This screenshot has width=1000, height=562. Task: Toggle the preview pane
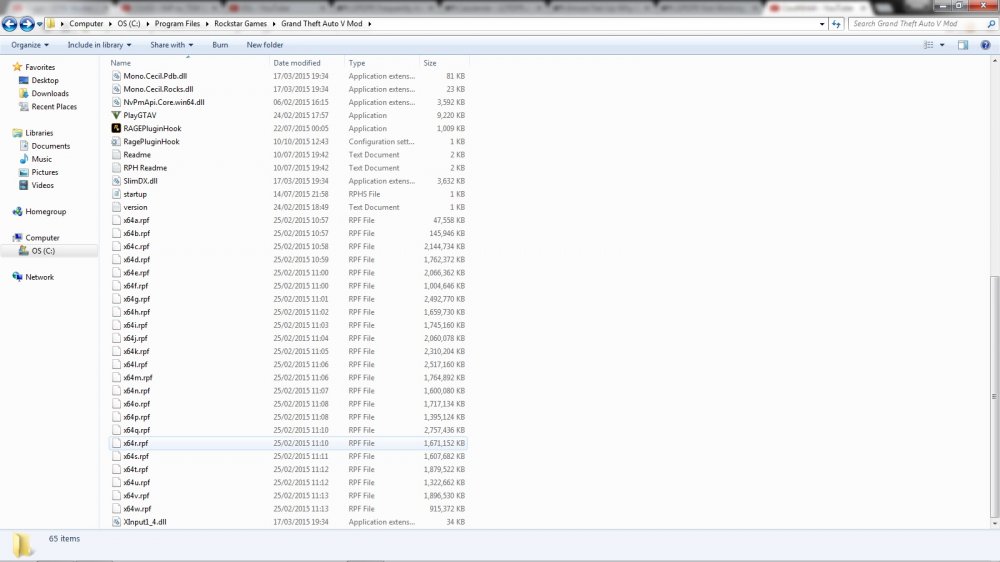point(963,45)
